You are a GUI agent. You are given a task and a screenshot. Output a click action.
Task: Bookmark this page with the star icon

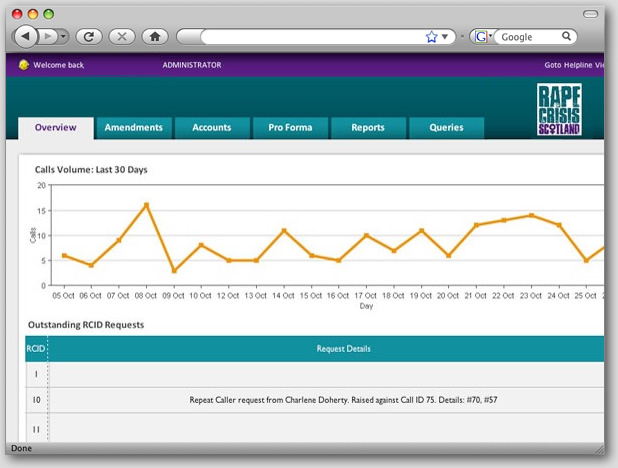[431, 37]
